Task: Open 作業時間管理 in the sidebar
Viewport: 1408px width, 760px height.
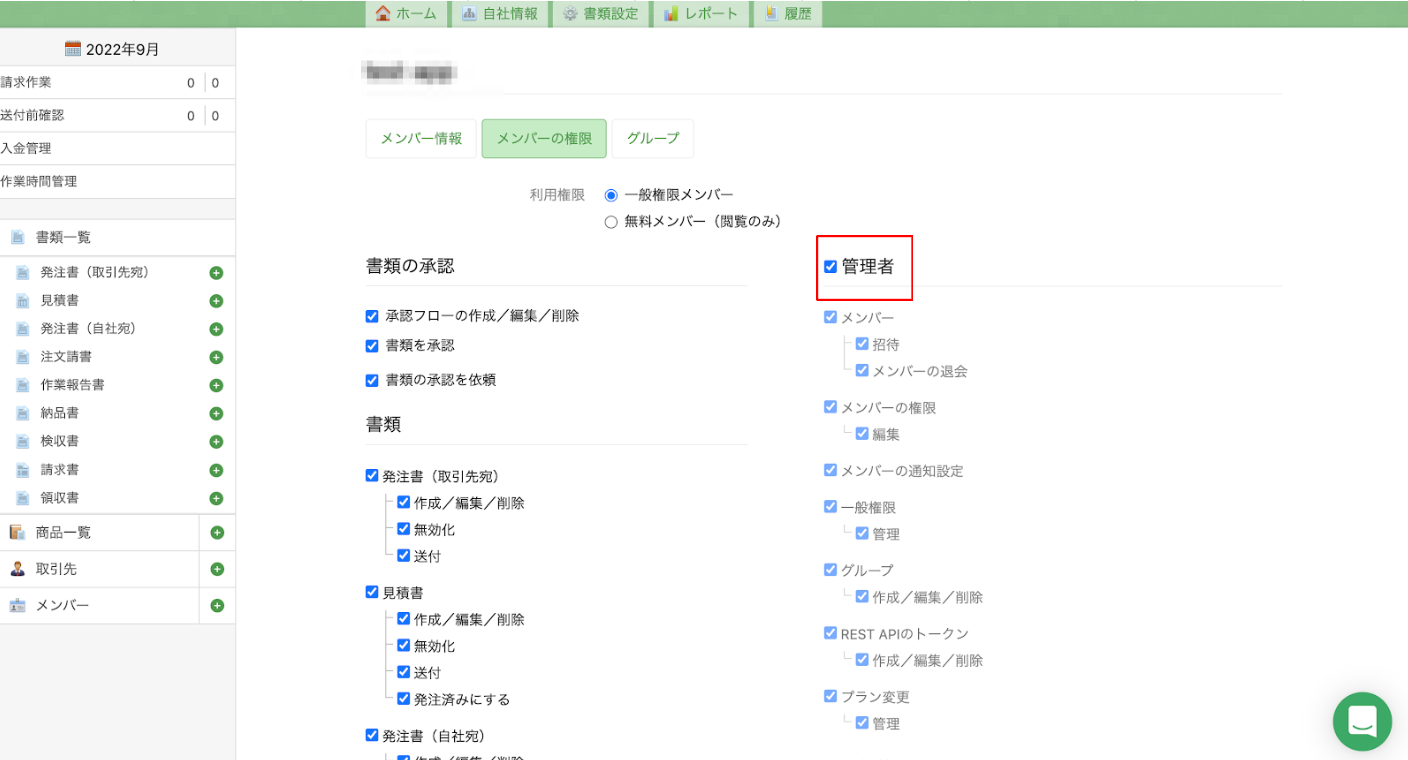Action: click(x=39, y=182)
